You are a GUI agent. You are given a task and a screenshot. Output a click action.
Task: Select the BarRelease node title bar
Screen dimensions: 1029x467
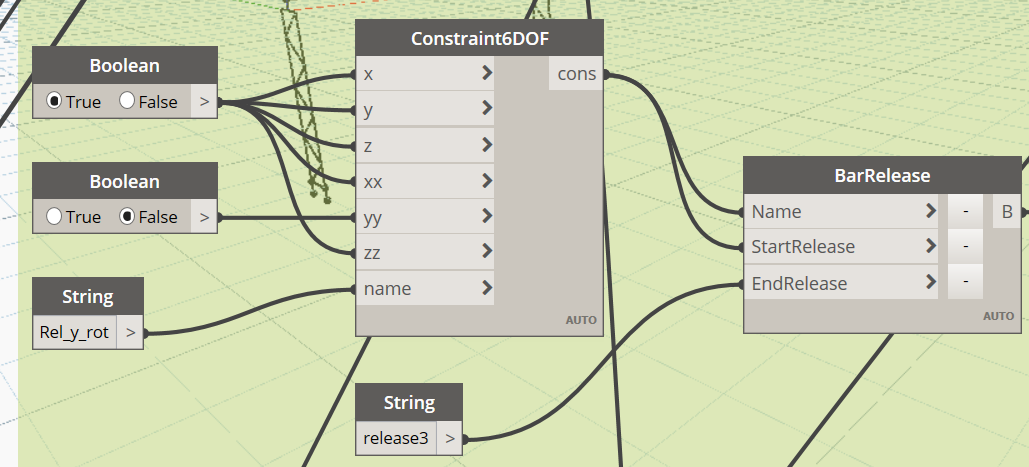pyautogui.click(x=882, y=175)
